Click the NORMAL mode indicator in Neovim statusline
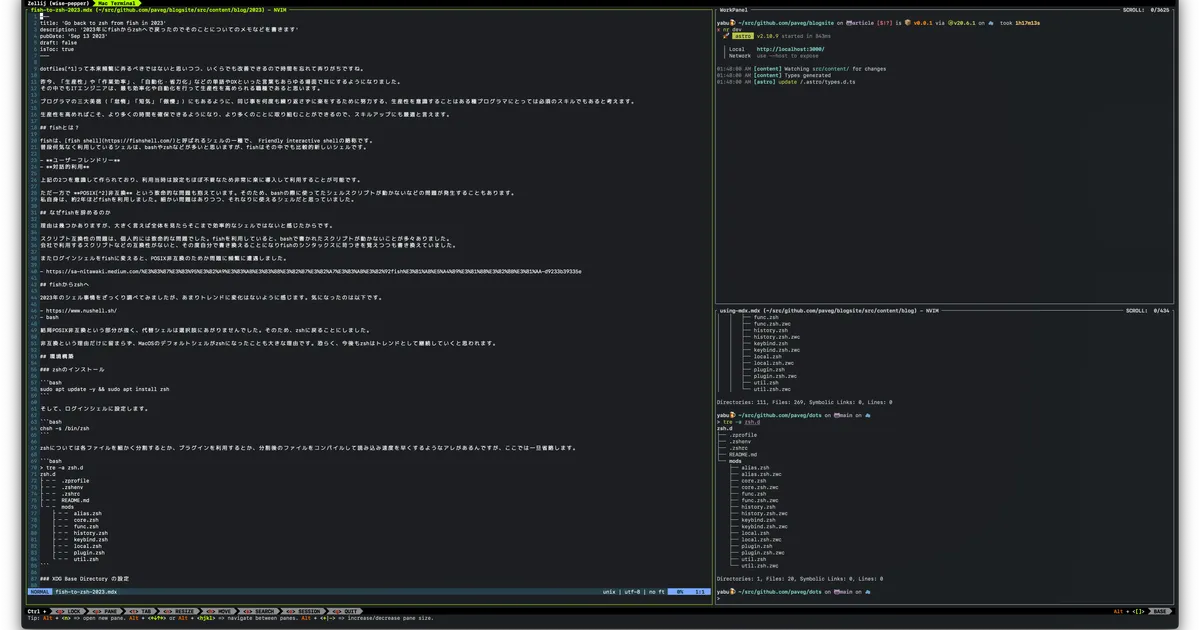The height and width of the screenshot is (630, 1200). coord(40,591)
